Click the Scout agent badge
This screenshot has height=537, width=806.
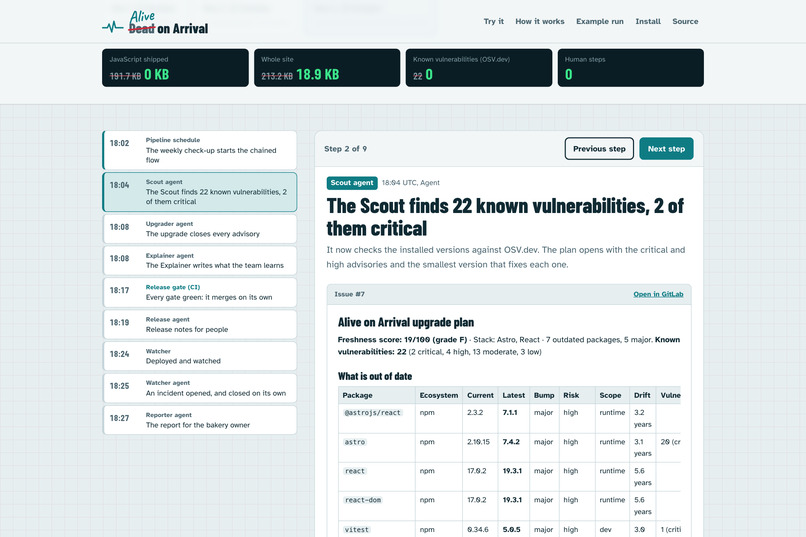point(352,183)
